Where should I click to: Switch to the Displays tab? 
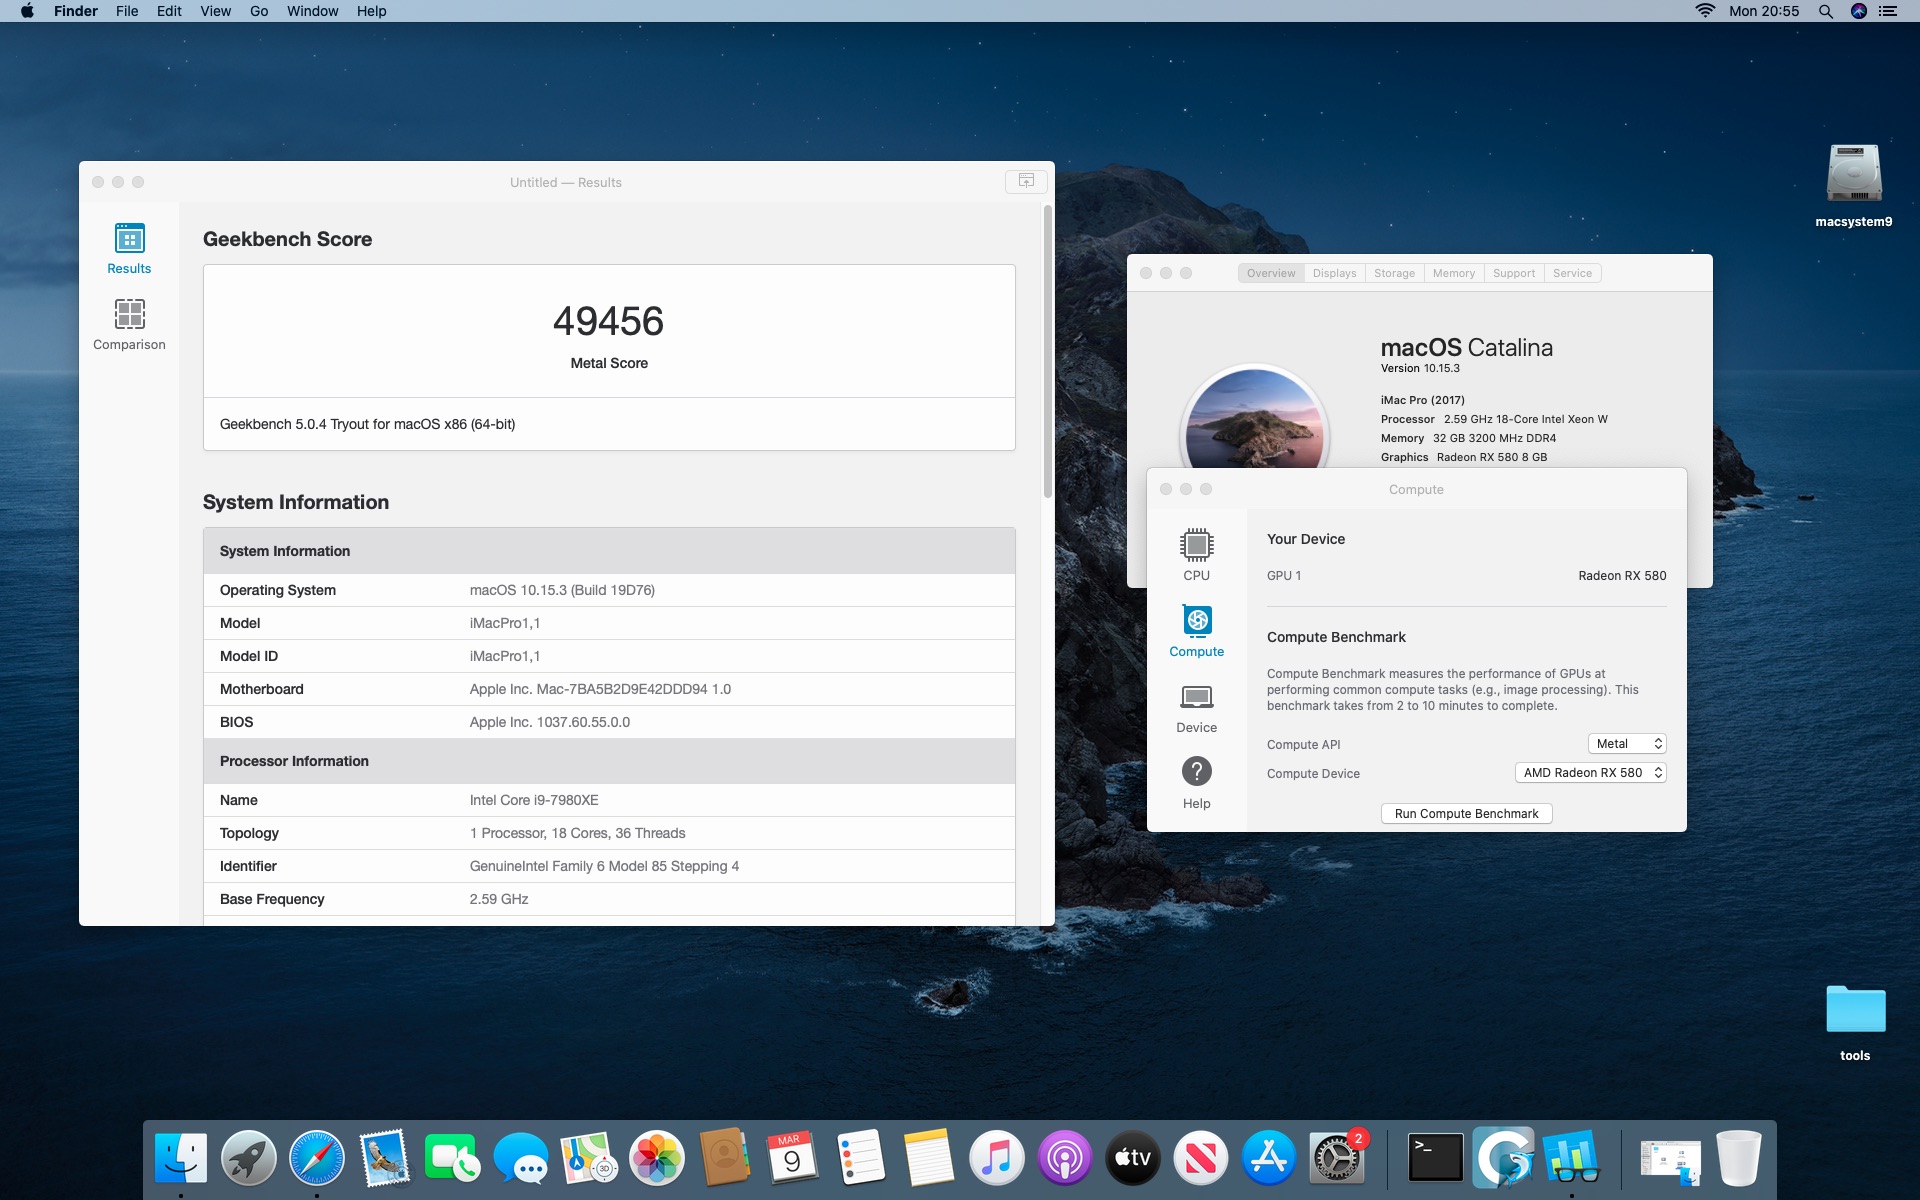point(1334,273)
